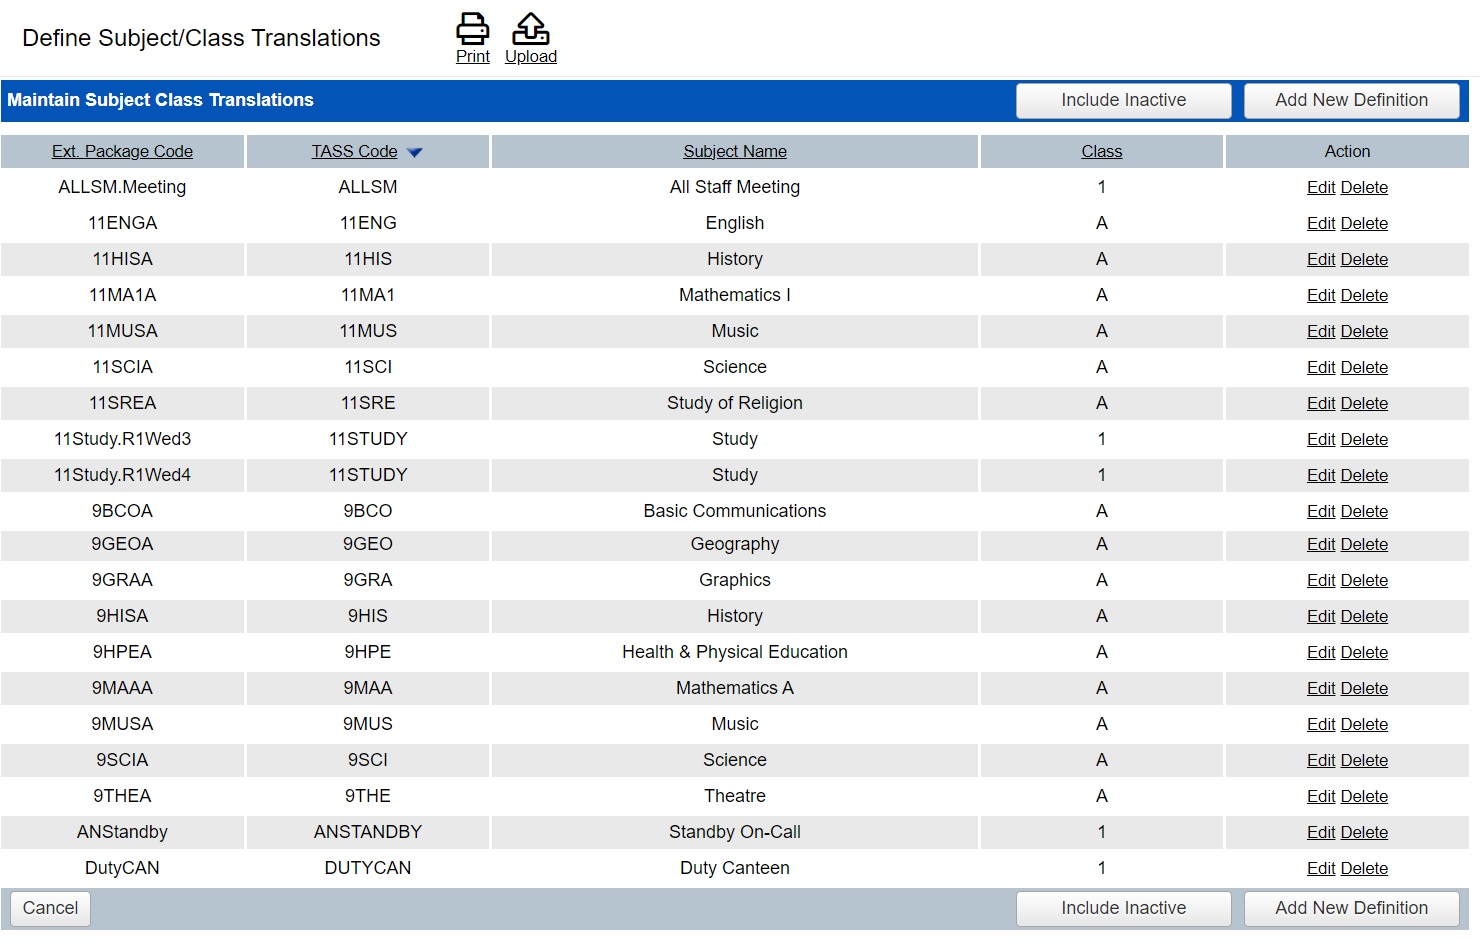Image resolution: width=1480 pixels, height=946 pixels.
Task: Edit the 9GEOA Geography row
Action: coord(1320,544)
